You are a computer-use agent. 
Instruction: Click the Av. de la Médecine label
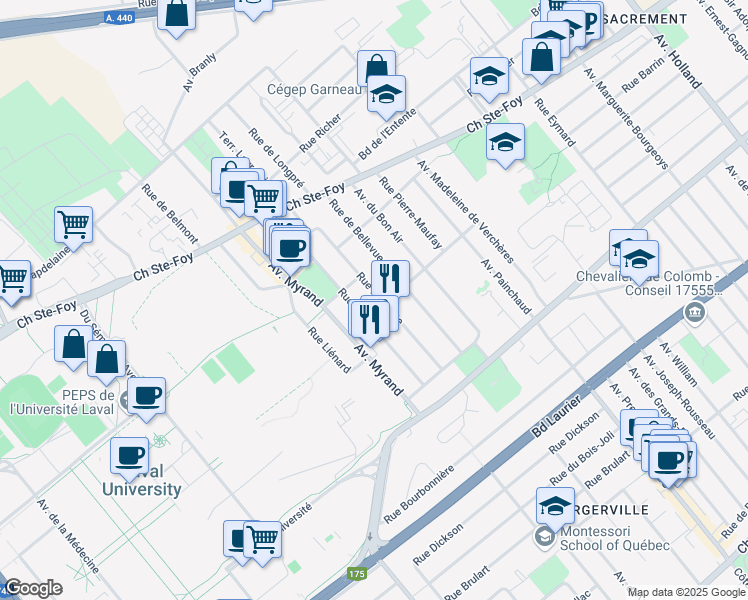click(68, 536)
